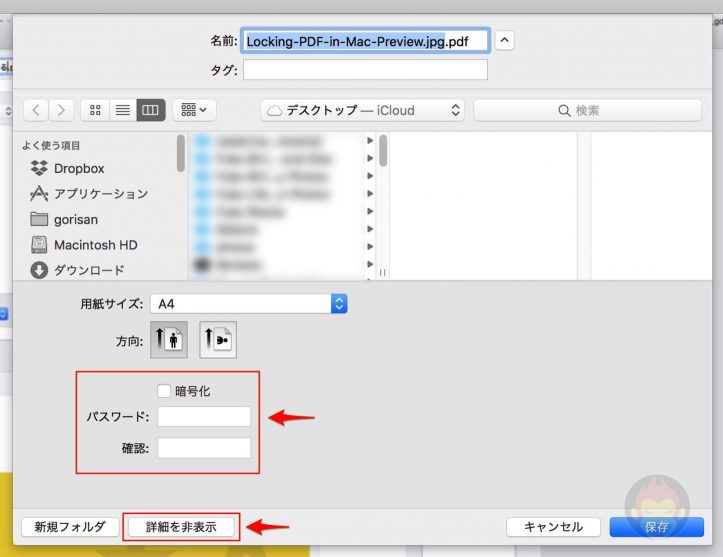Click the sidebar scrollbar thumb
723x557 pixels.
(181, 153)
